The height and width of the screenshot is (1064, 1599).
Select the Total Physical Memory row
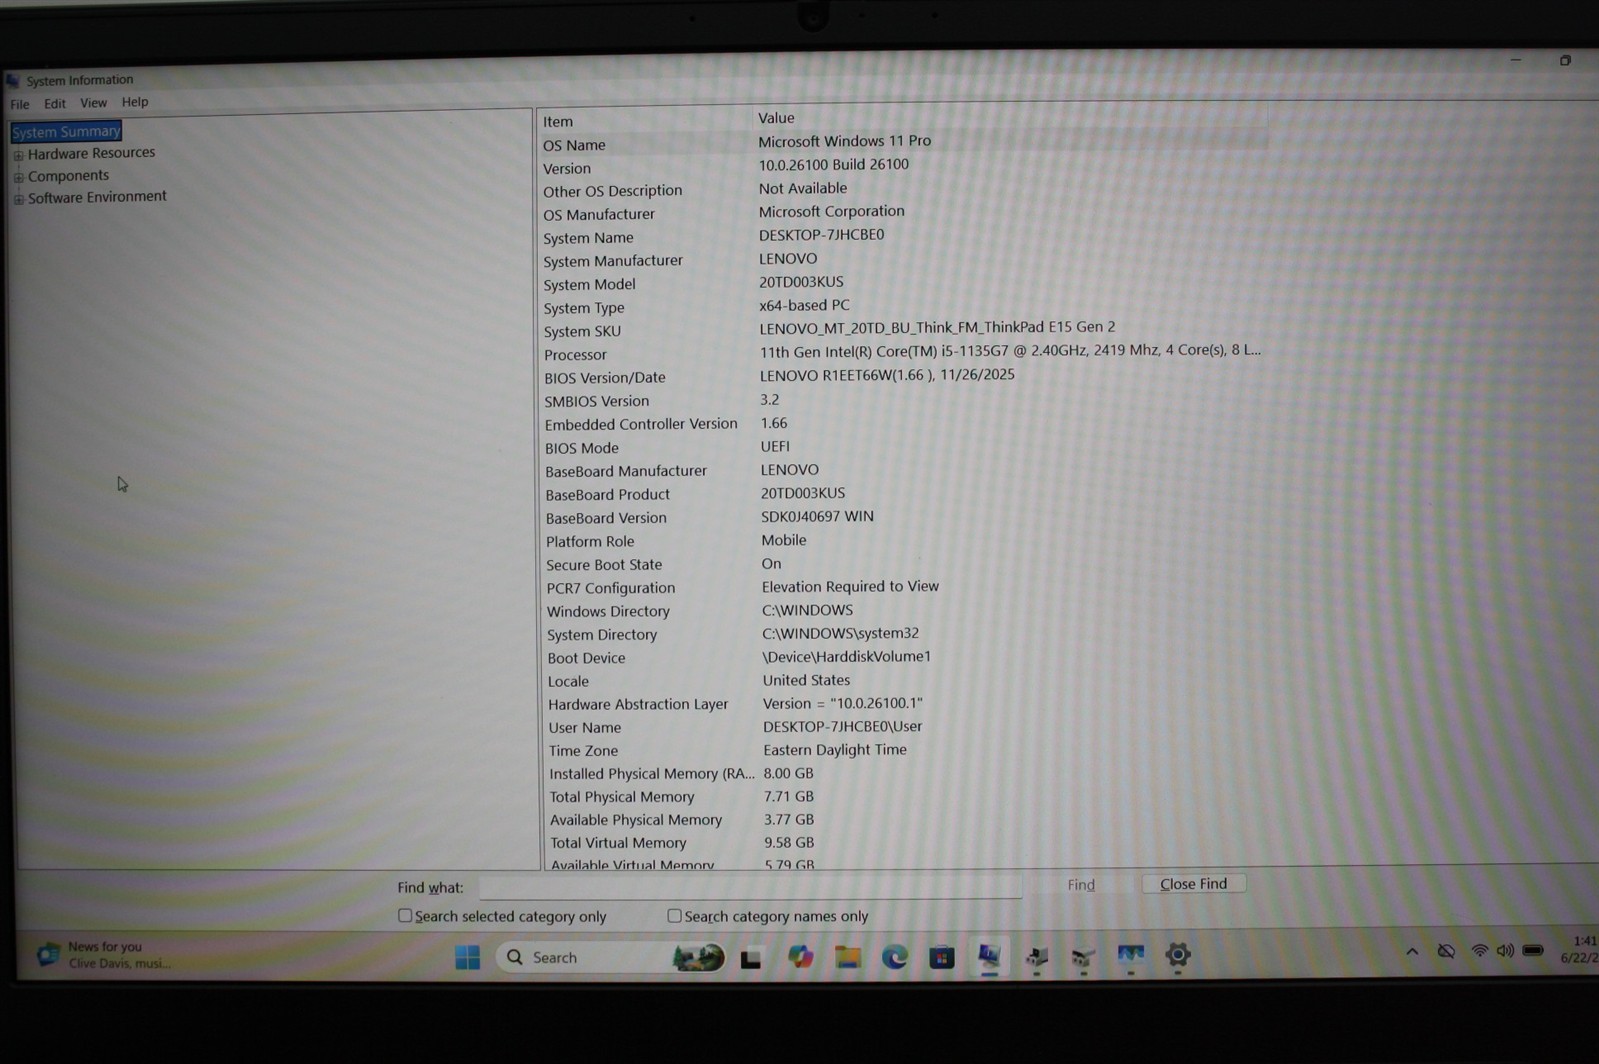[904, 797]
